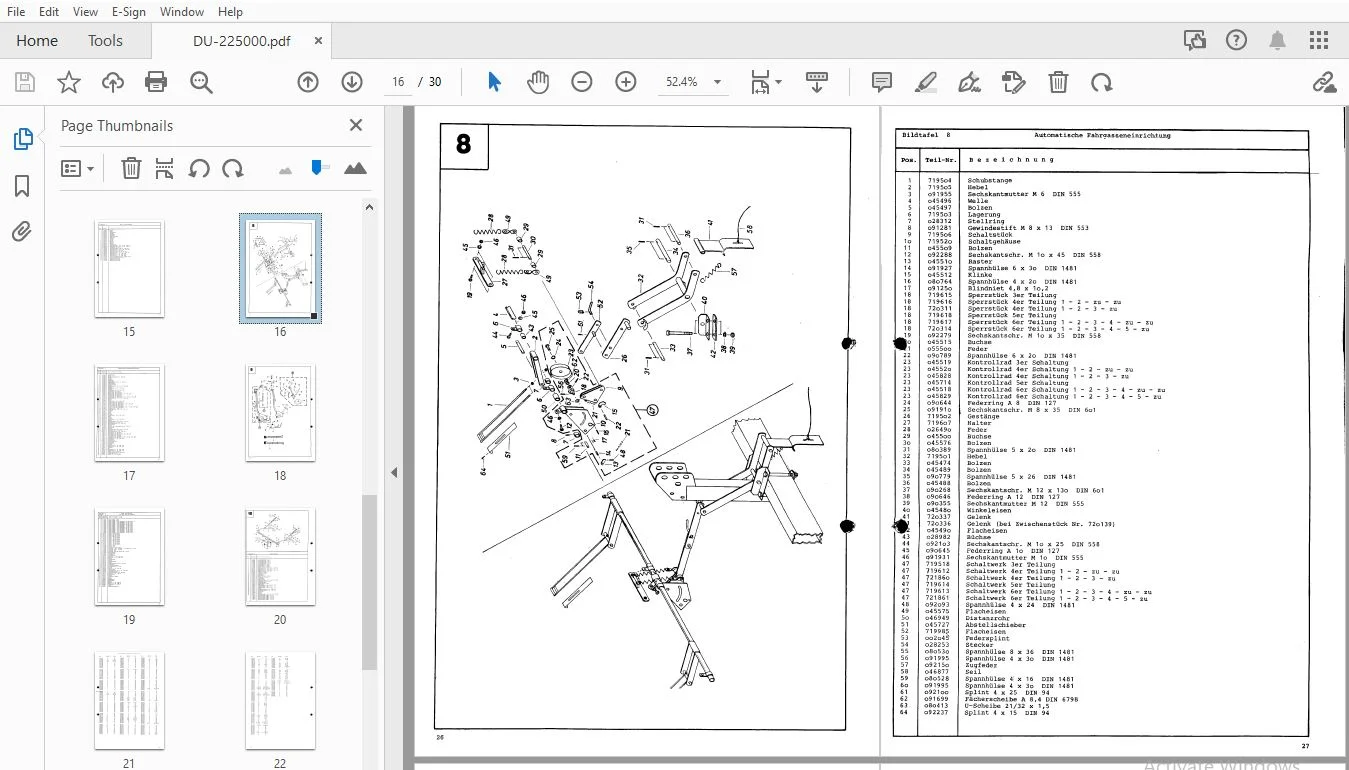Click the page number field showing 16
This screenshot has height=770, width=1349.
click(398, 82)
